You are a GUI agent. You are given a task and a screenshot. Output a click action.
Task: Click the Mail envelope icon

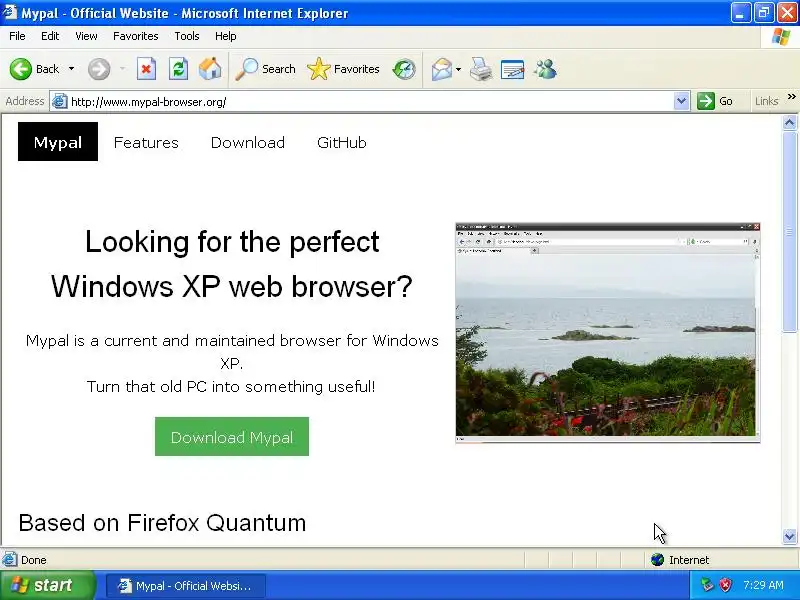pyautogui.click(x=442, y=69)
